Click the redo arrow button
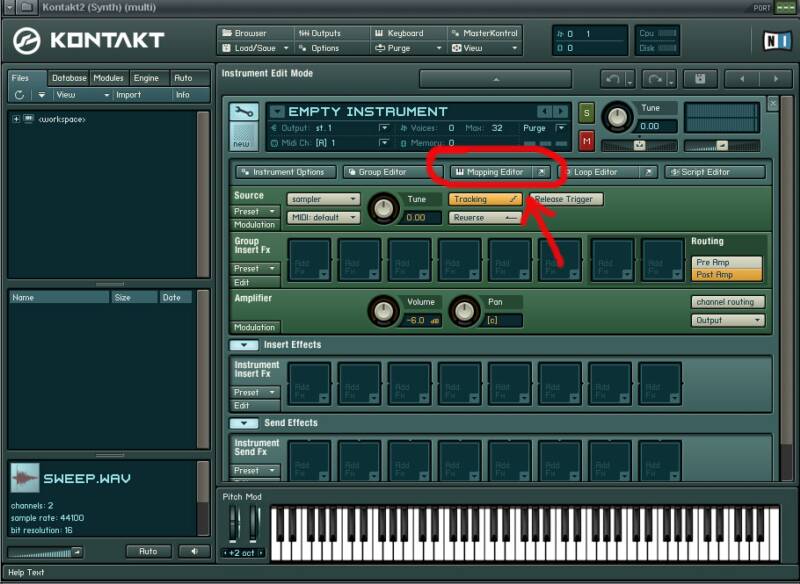Image resolution: width=800 pixels, height=584 pixels. pyautogui.click(x=655, y=80)
